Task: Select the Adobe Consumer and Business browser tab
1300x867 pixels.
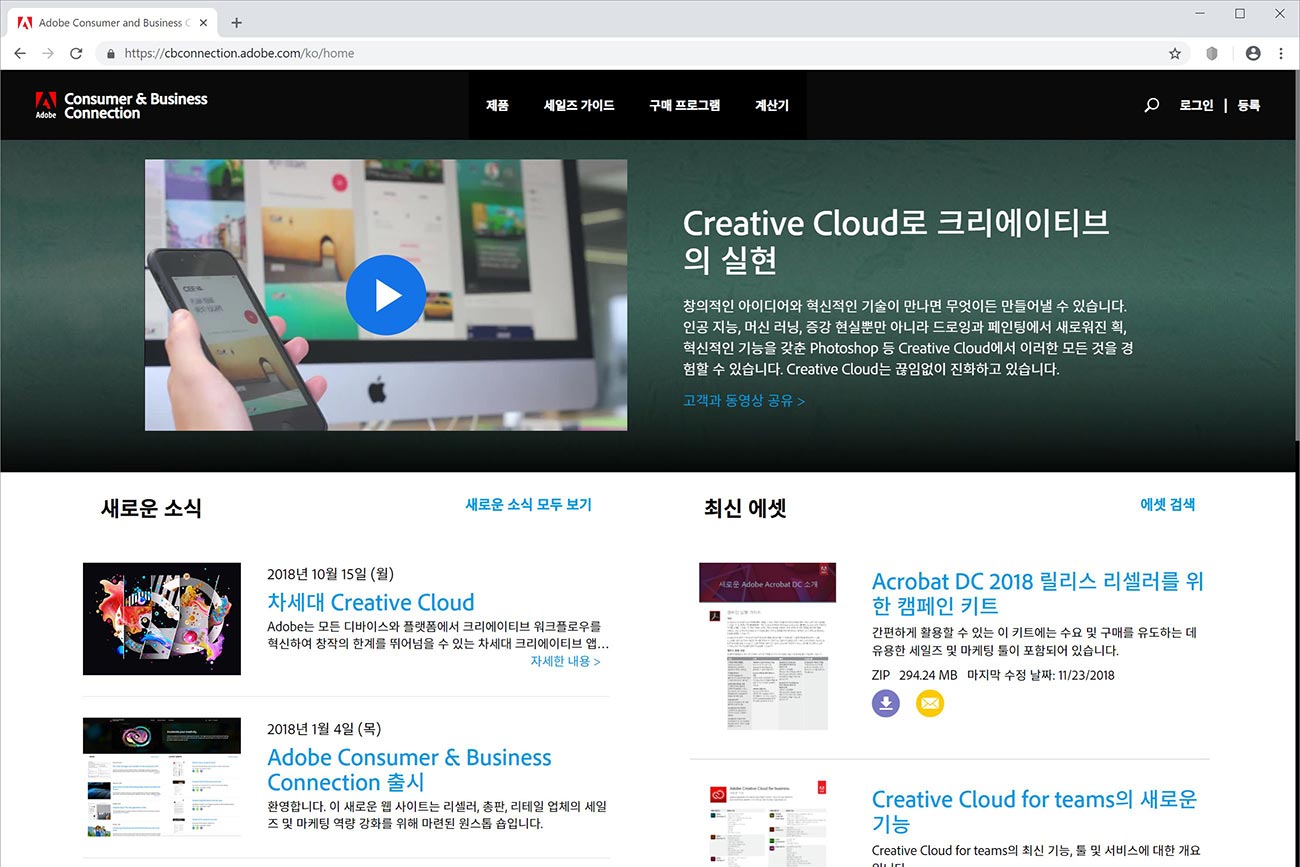Action: tap(110, 23)
